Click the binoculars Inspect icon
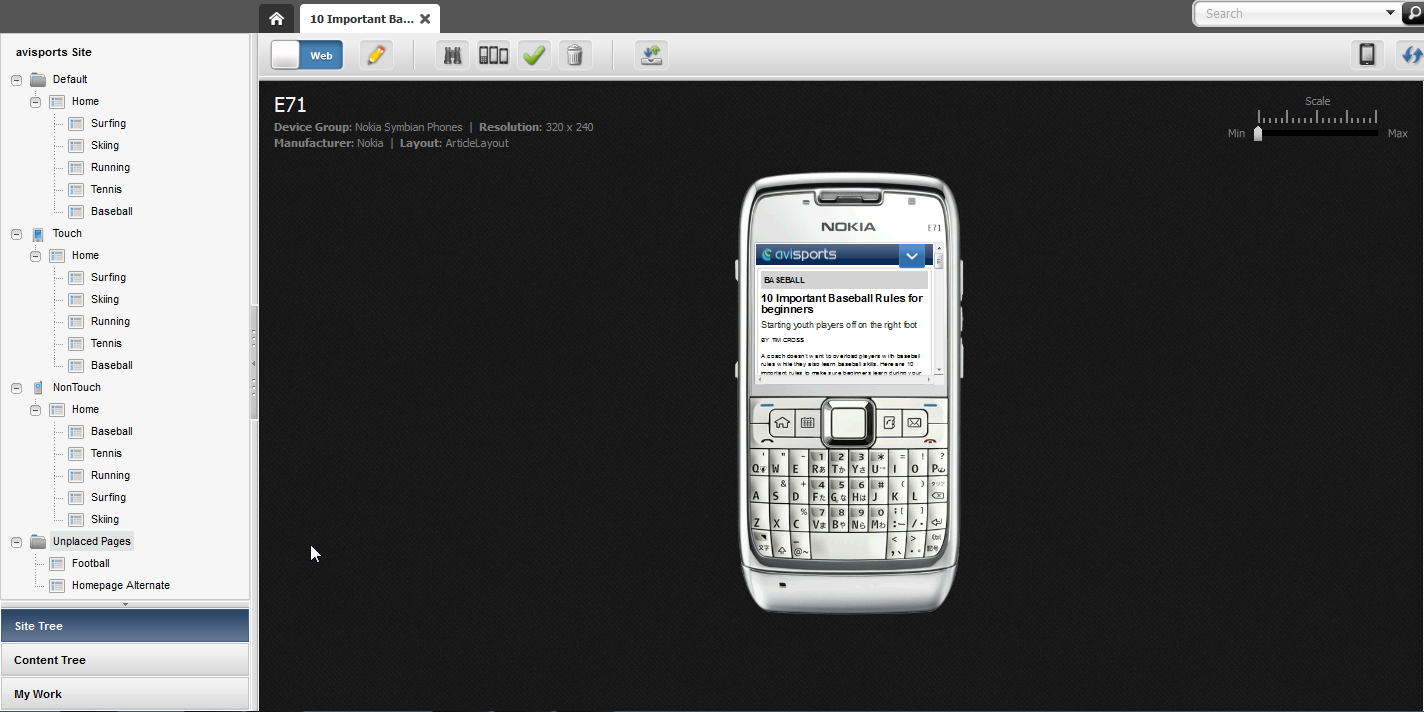Viewport: 1424px width, 712px height. tap(453, 55)
